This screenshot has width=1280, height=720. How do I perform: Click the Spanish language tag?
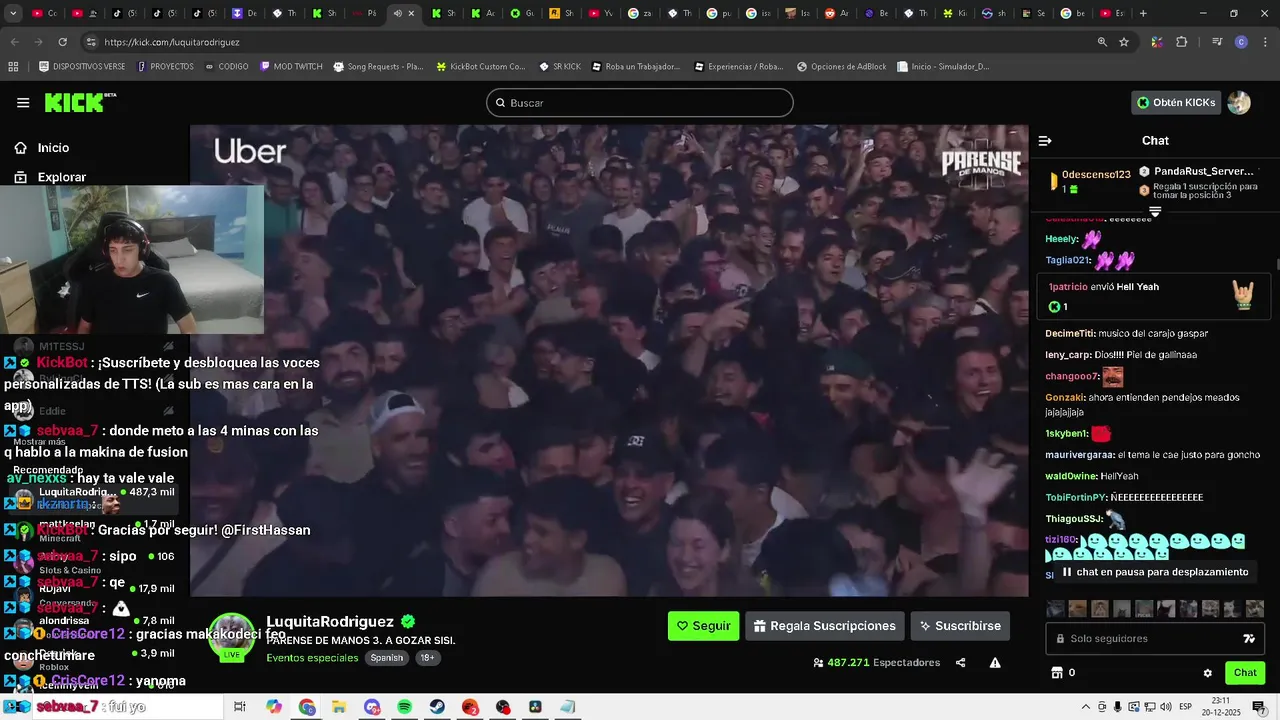(387, 658)
